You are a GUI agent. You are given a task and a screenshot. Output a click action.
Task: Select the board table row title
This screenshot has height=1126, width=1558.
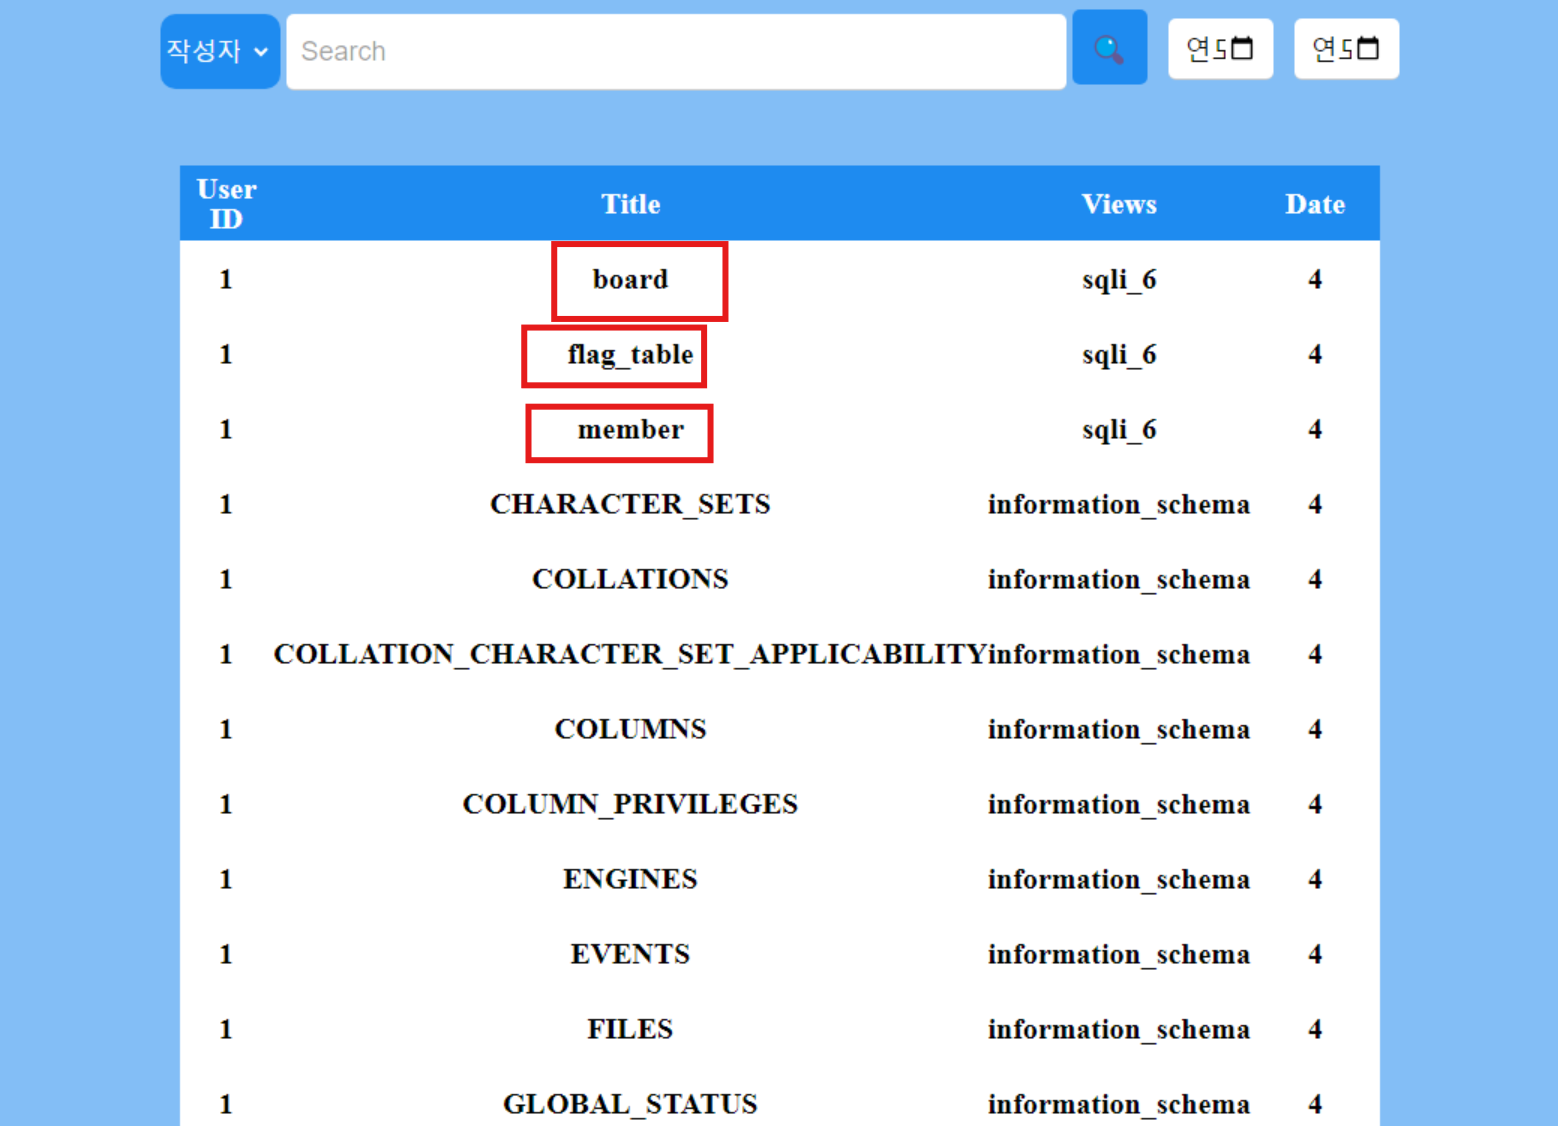[x=630, y=279]
